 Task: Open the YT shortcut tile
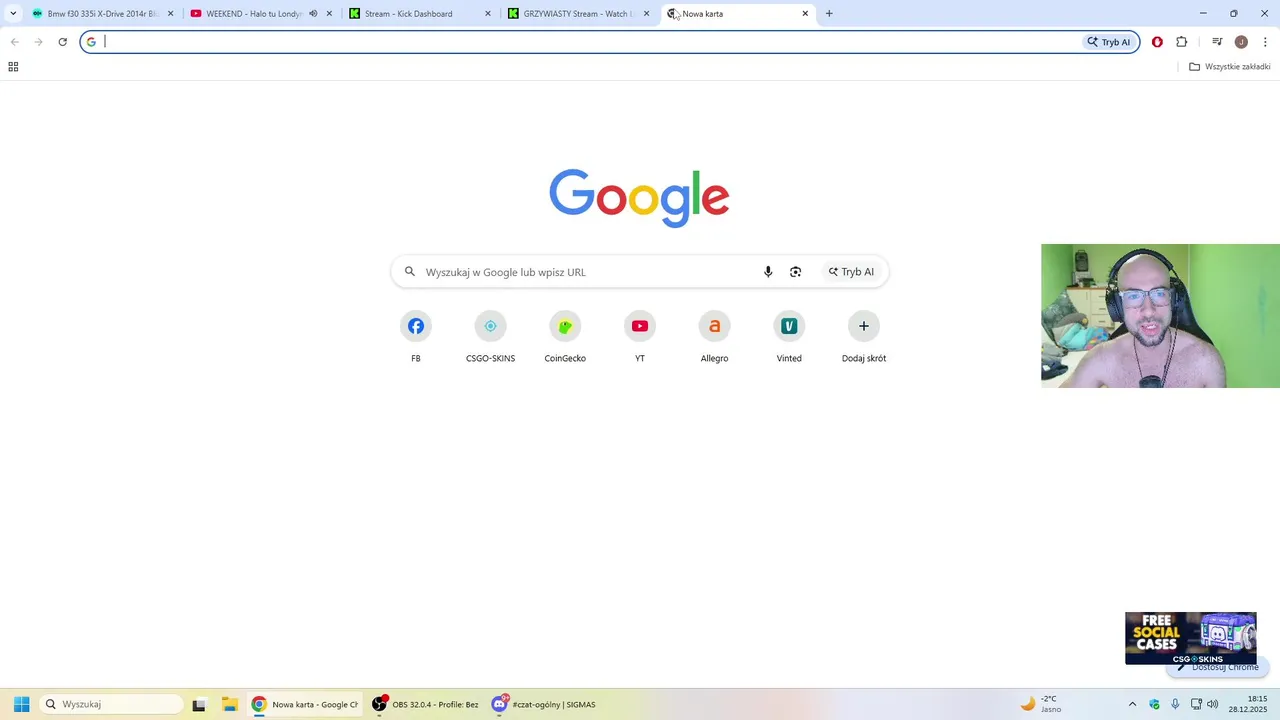[x=640, y=337]
